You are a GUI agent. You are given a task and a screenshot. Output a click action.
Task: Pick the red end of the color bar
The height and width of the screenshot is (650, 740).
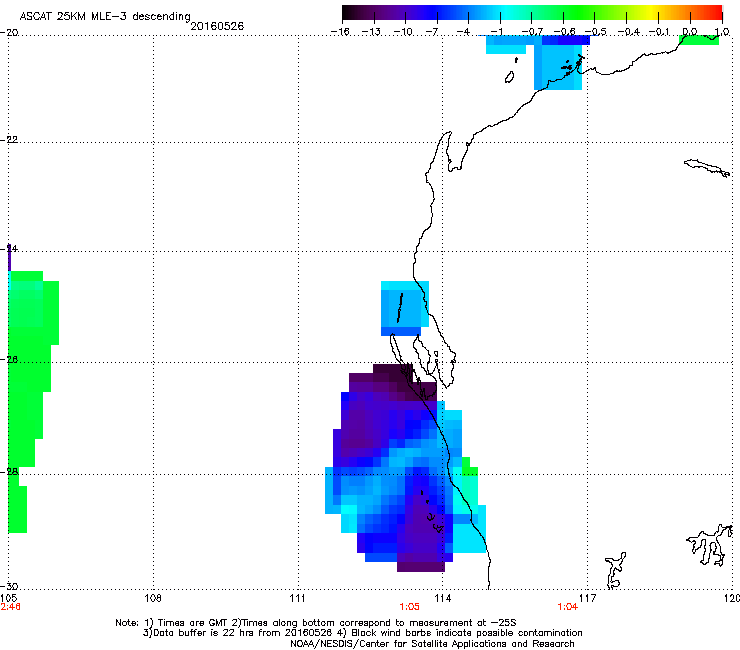coord(716,13)
